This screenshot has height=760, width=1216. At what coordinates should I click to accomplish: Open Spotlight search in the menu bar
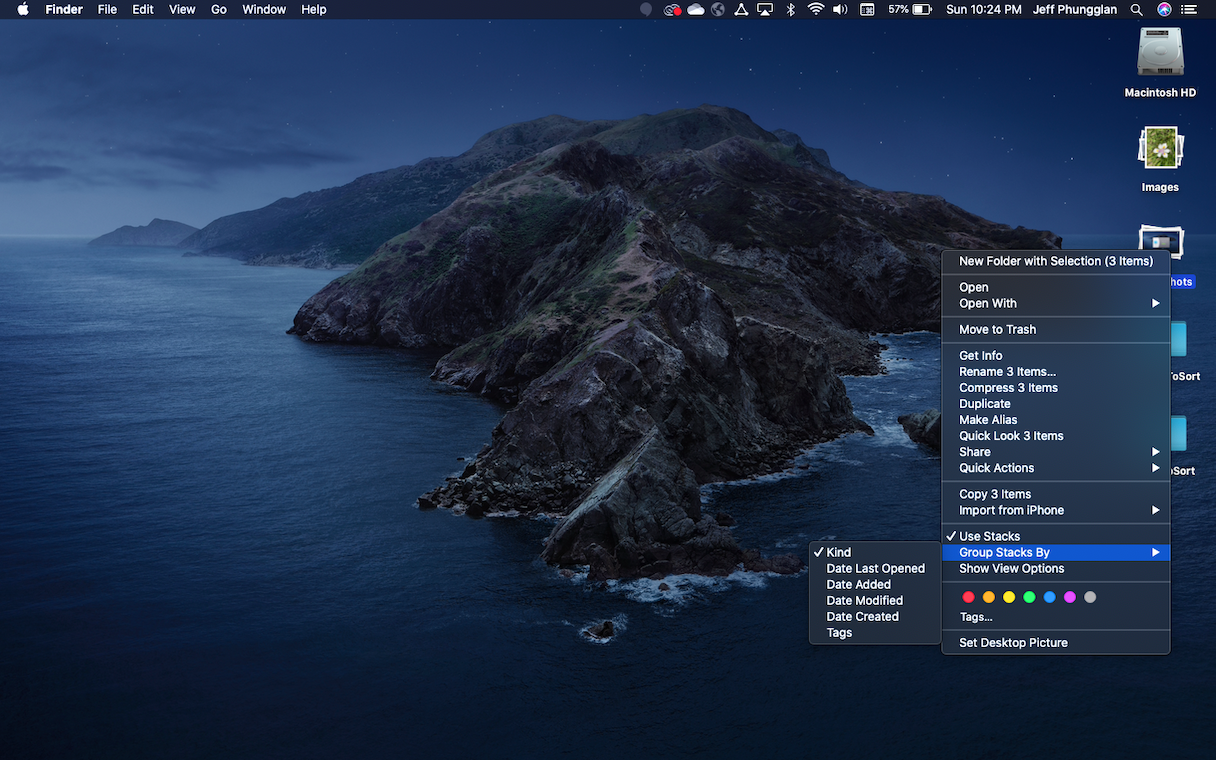(1136, 9)
